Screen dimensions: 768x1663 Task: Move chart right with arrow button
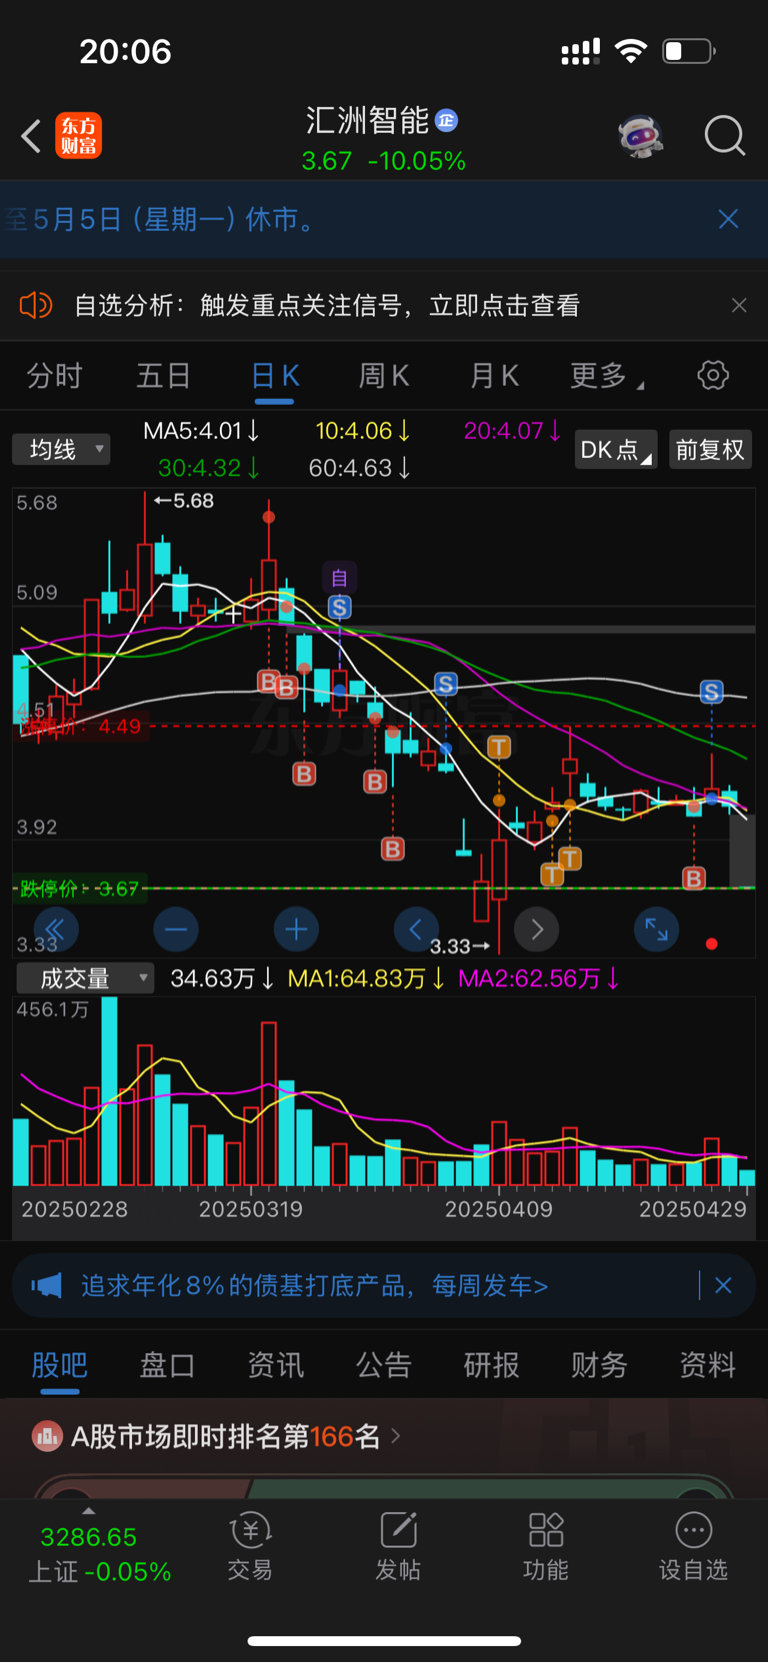[537, 930]
